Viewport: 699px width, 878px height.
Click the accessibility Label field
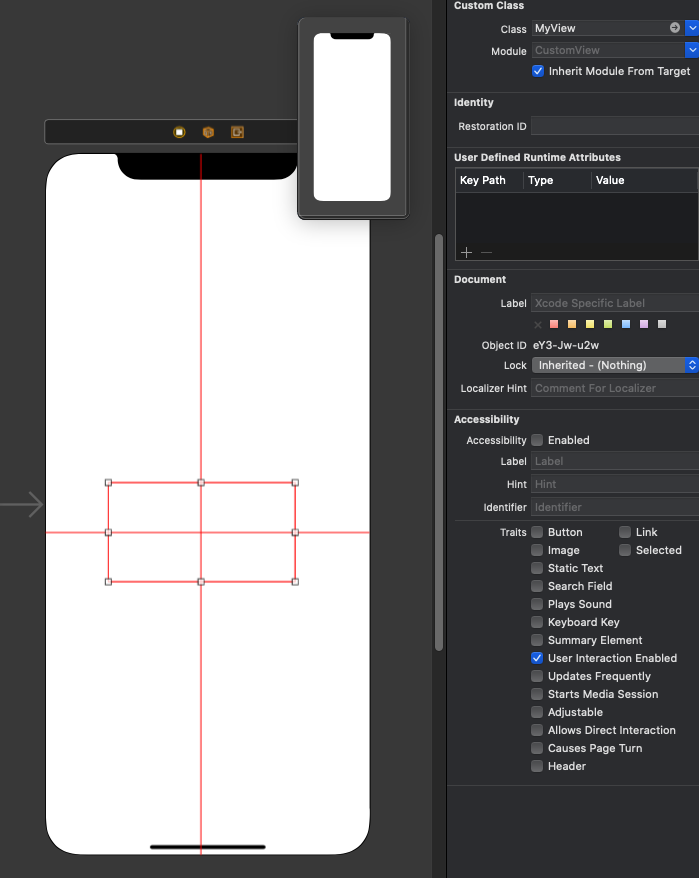click(x=615, y=461)
